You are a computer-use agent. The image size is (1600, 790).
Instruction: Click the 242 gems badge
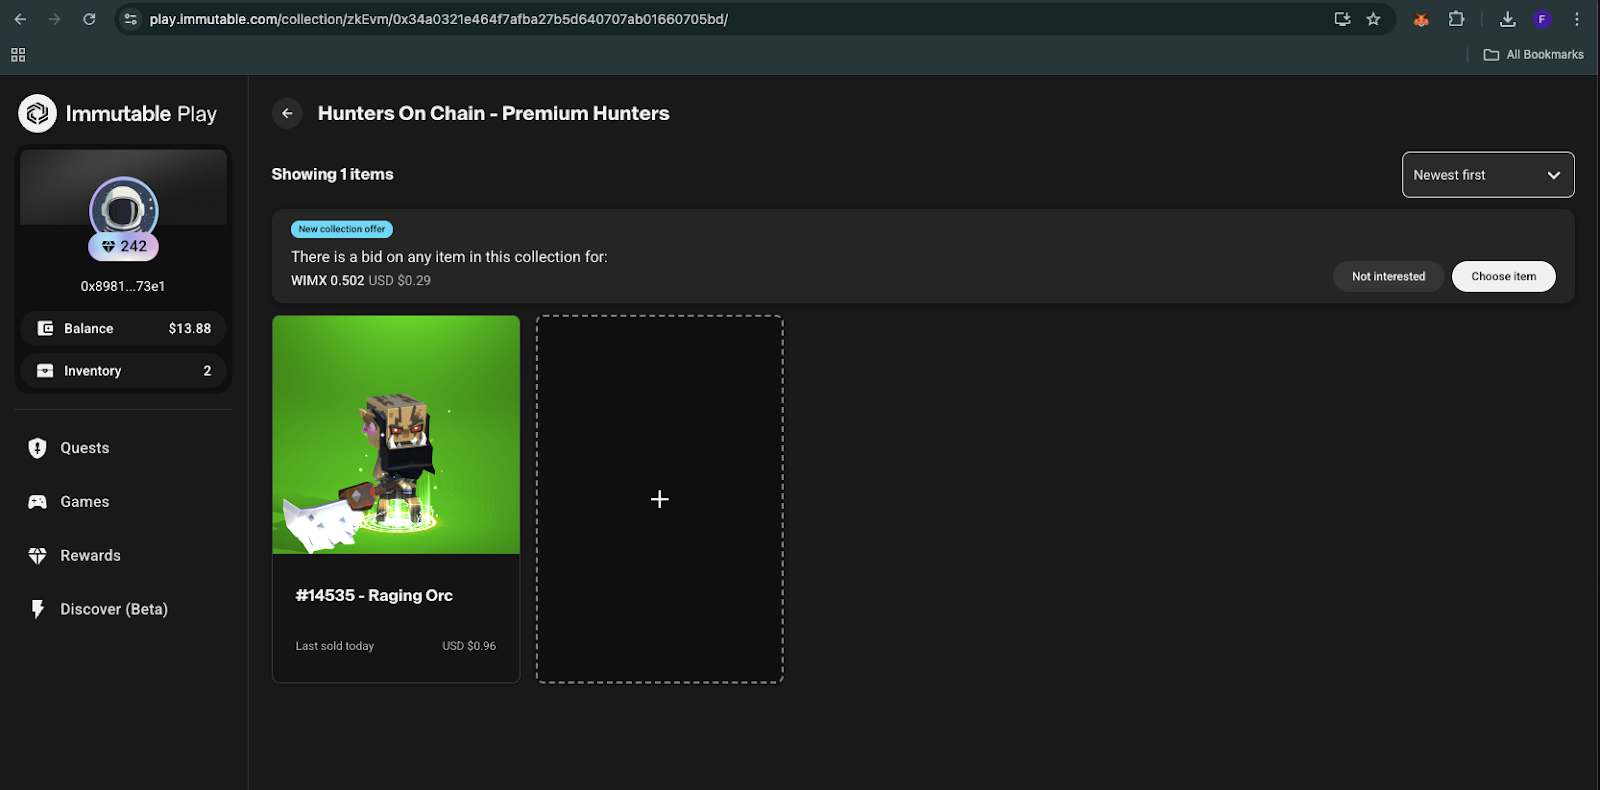[x=123, y=246]
